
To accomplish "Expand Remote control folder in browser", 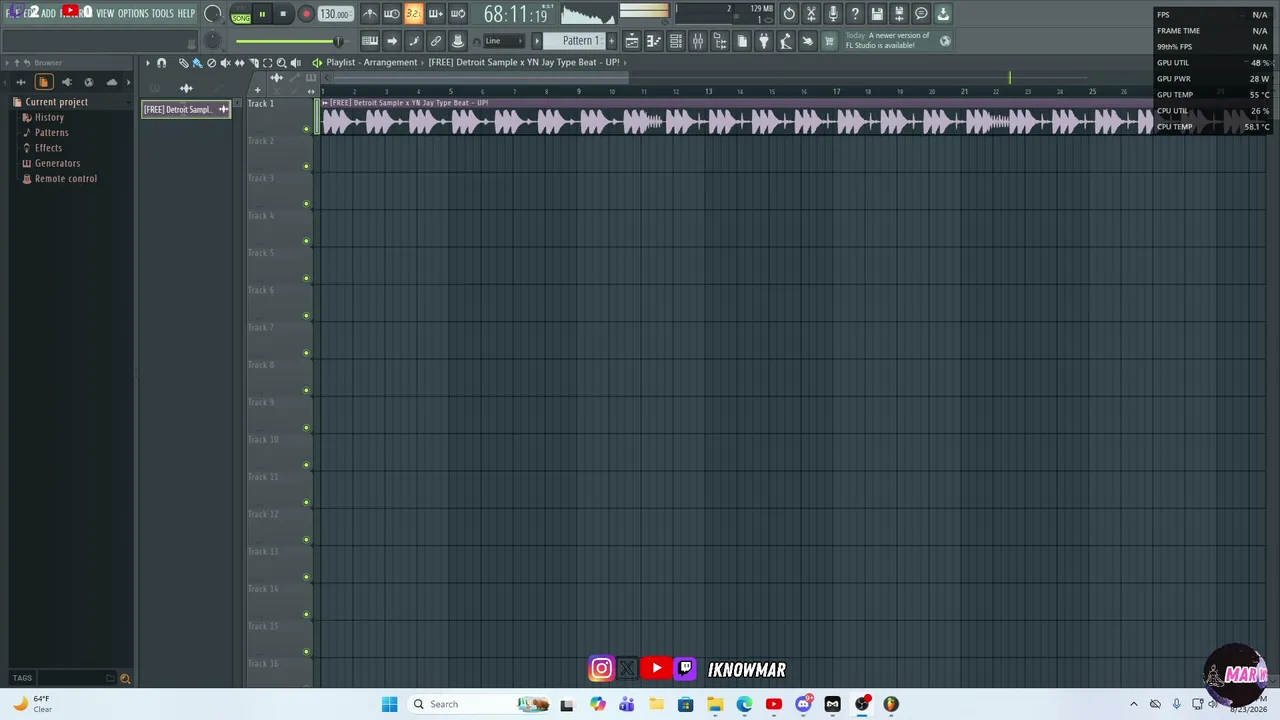I will [66, 179].
